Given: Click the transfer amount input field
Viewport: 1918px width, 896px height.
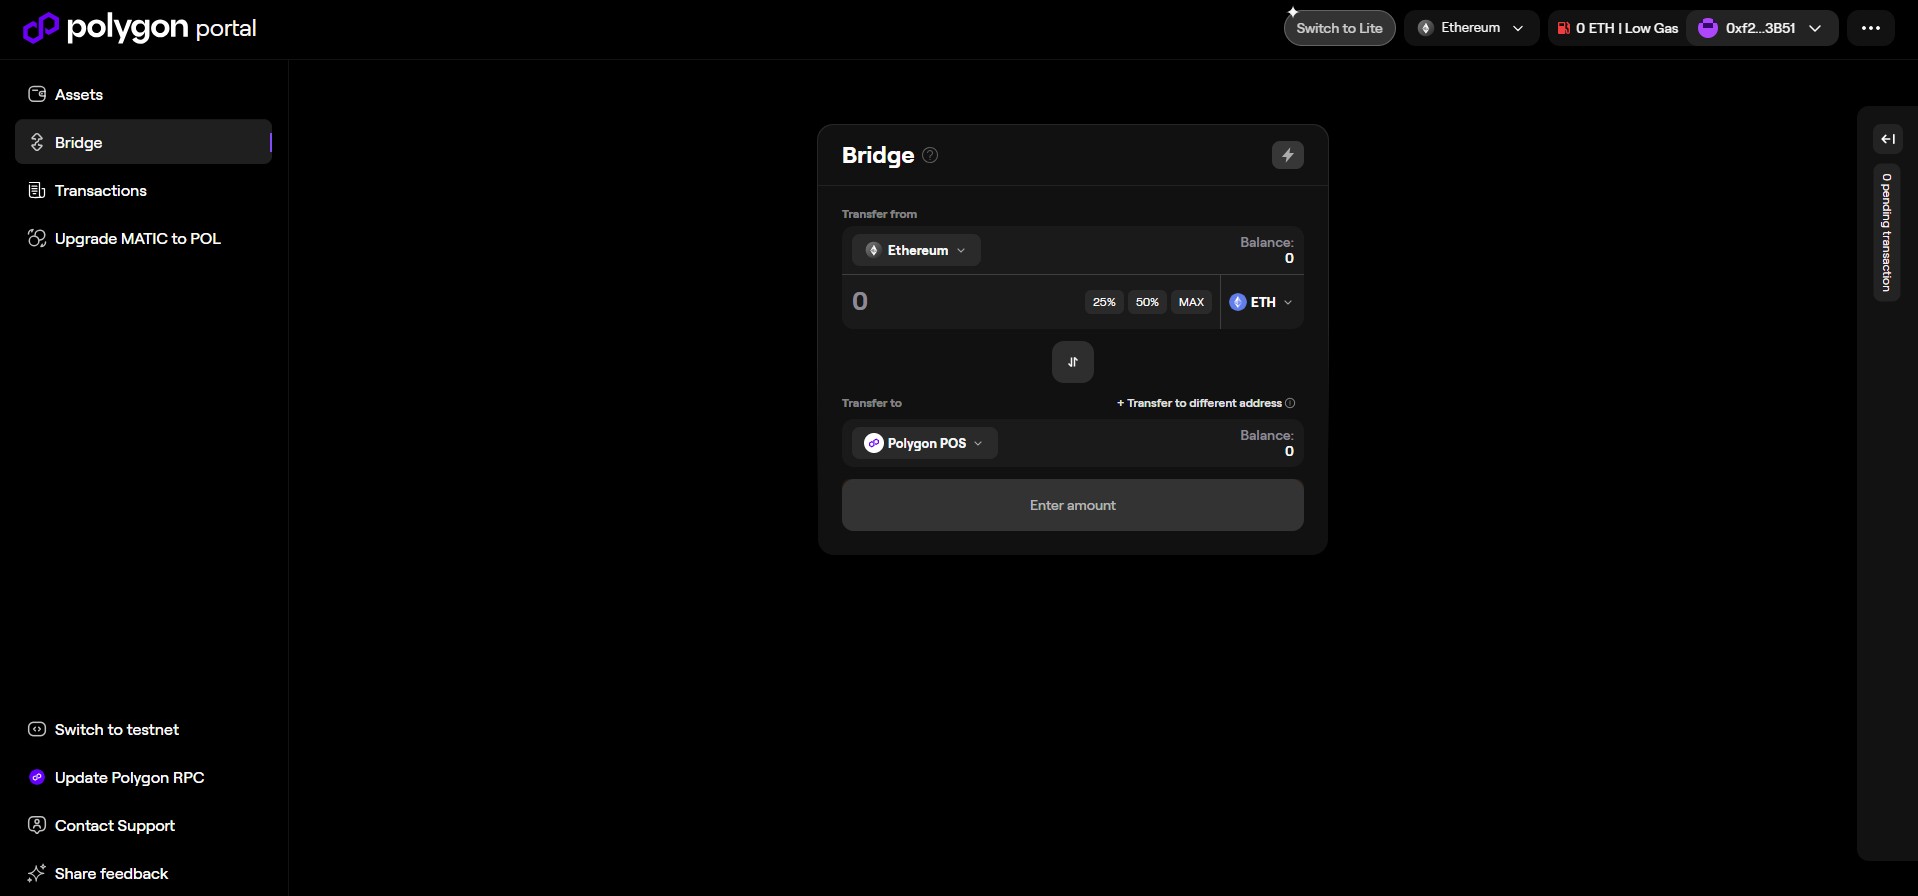Looking at the screenshot, I should point(960,302).
